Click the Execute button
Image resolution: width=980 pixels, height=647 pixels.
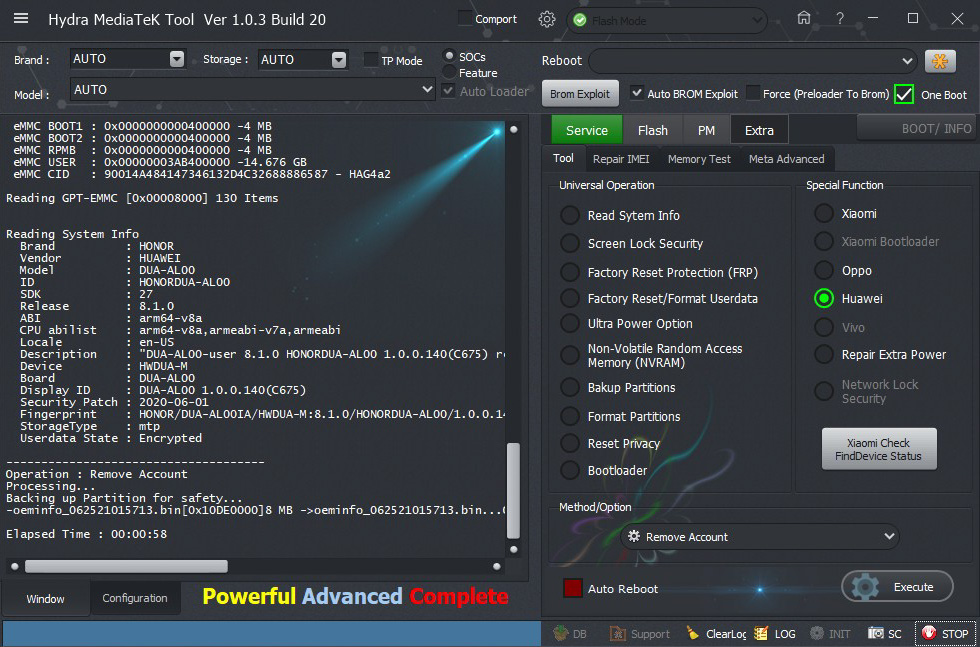point(897,587)
